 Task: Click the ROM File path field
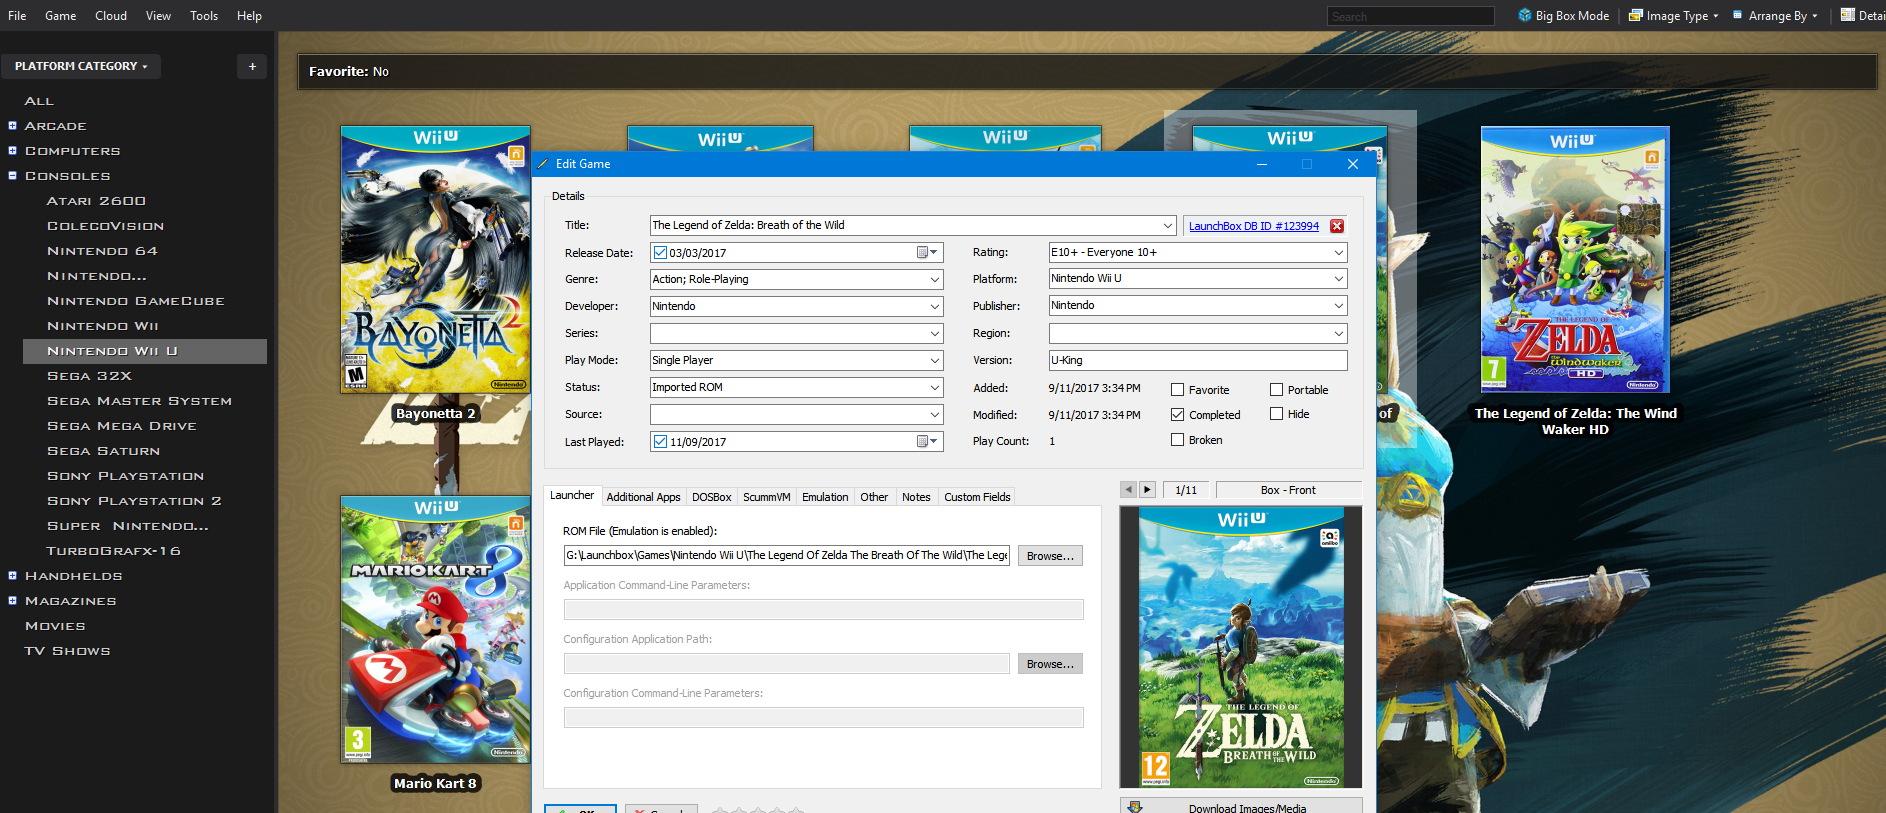787,556
